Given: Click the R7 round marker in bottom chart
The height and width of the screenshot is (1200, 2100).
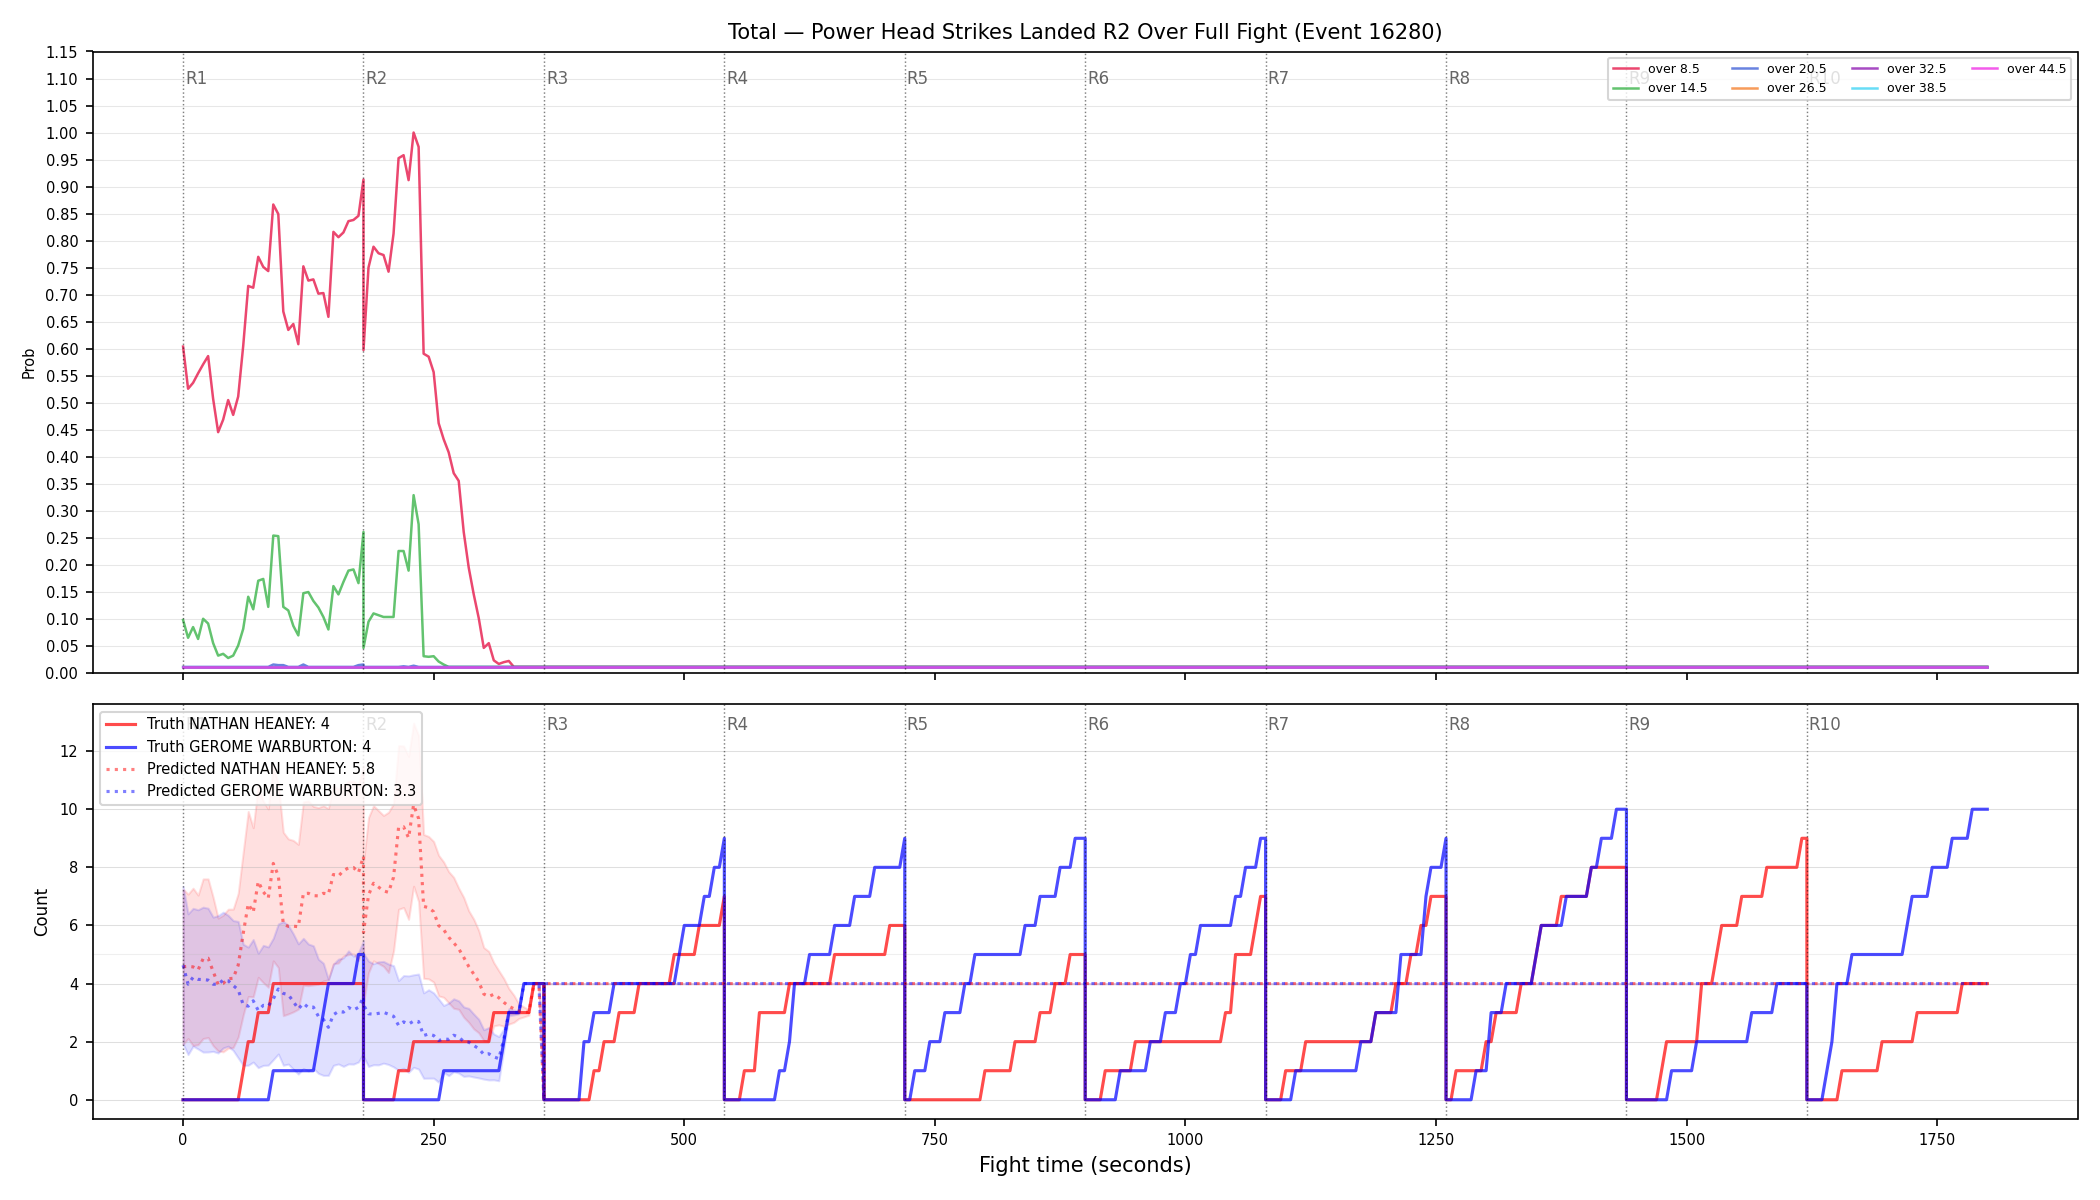Looking at the screenshot, I should coord(1278,724).
